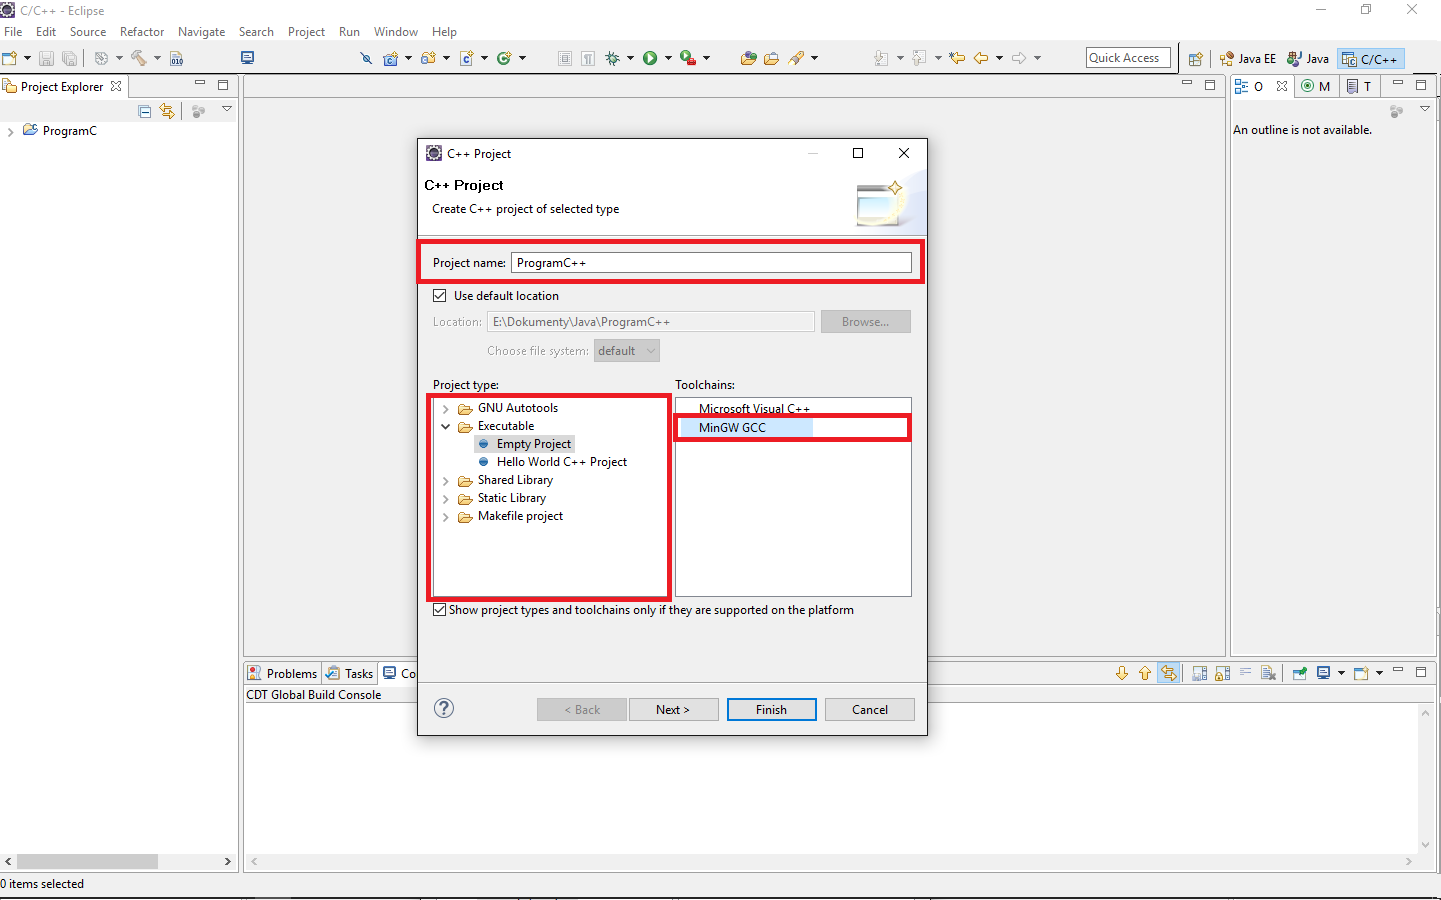Click the Open Element icon in the toolbar
The width and height of the screenshot is (1441, 900).
coord(748,58)
